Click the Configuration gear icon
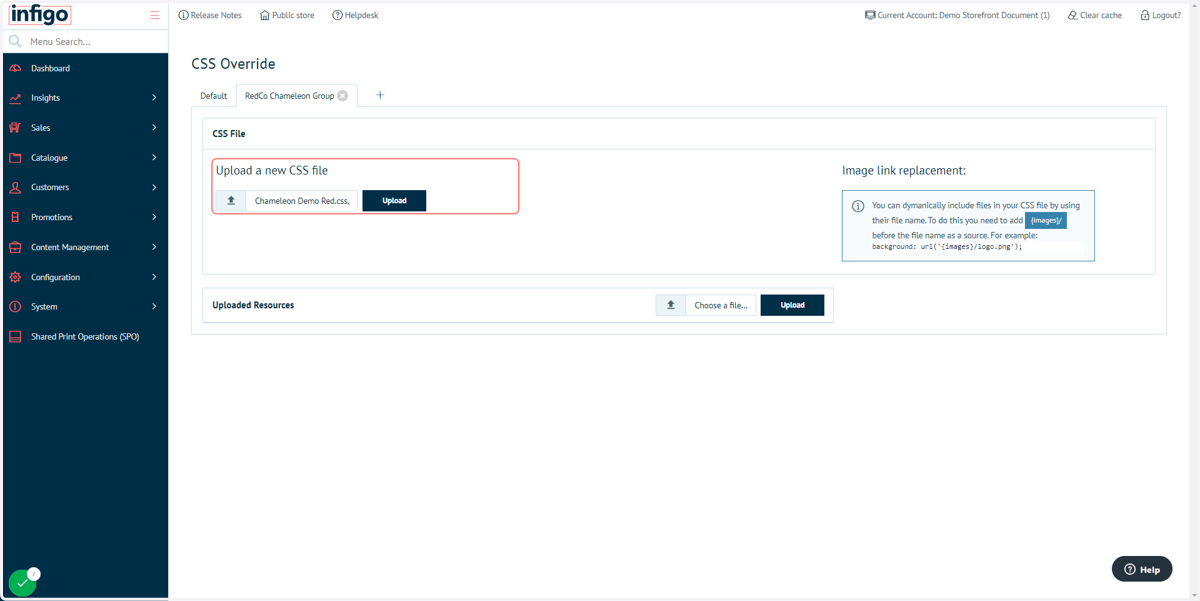 15,277
